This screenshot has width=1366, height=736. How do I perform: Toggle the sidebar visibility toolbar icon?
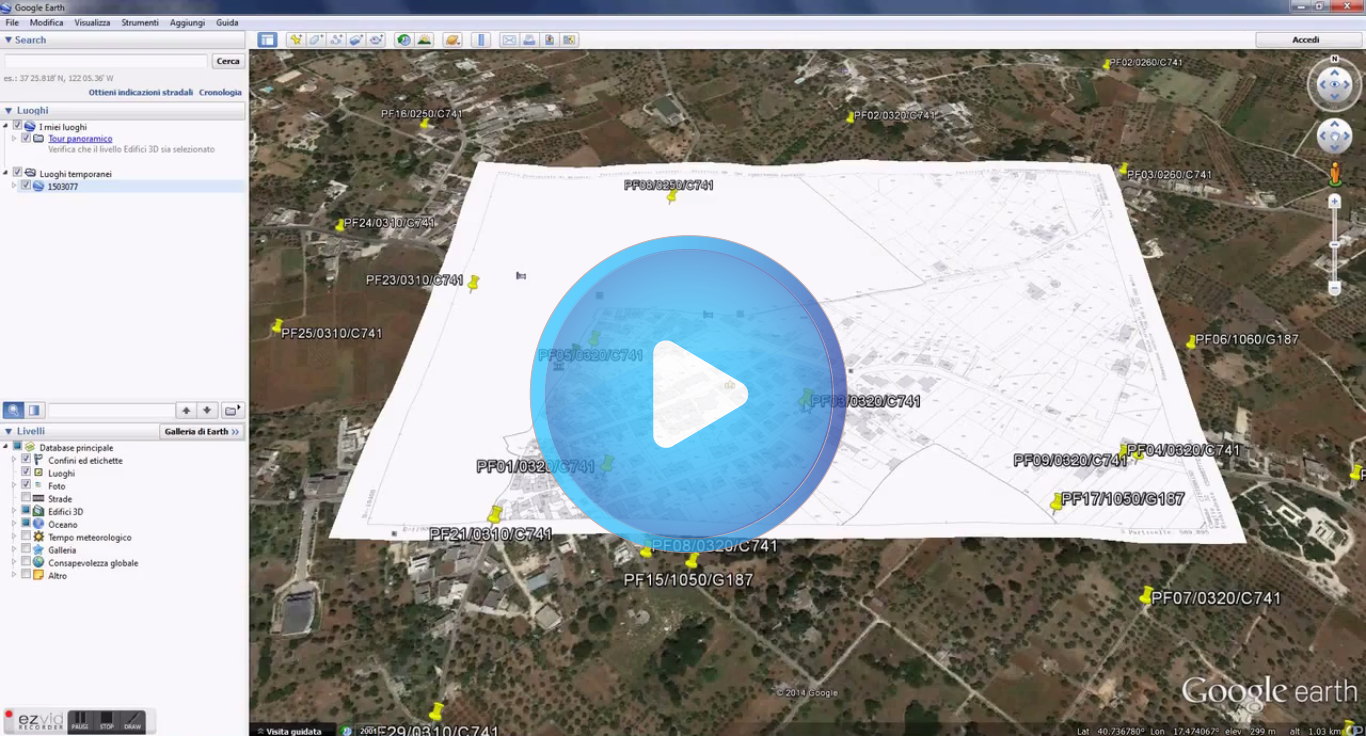point(267,40)
